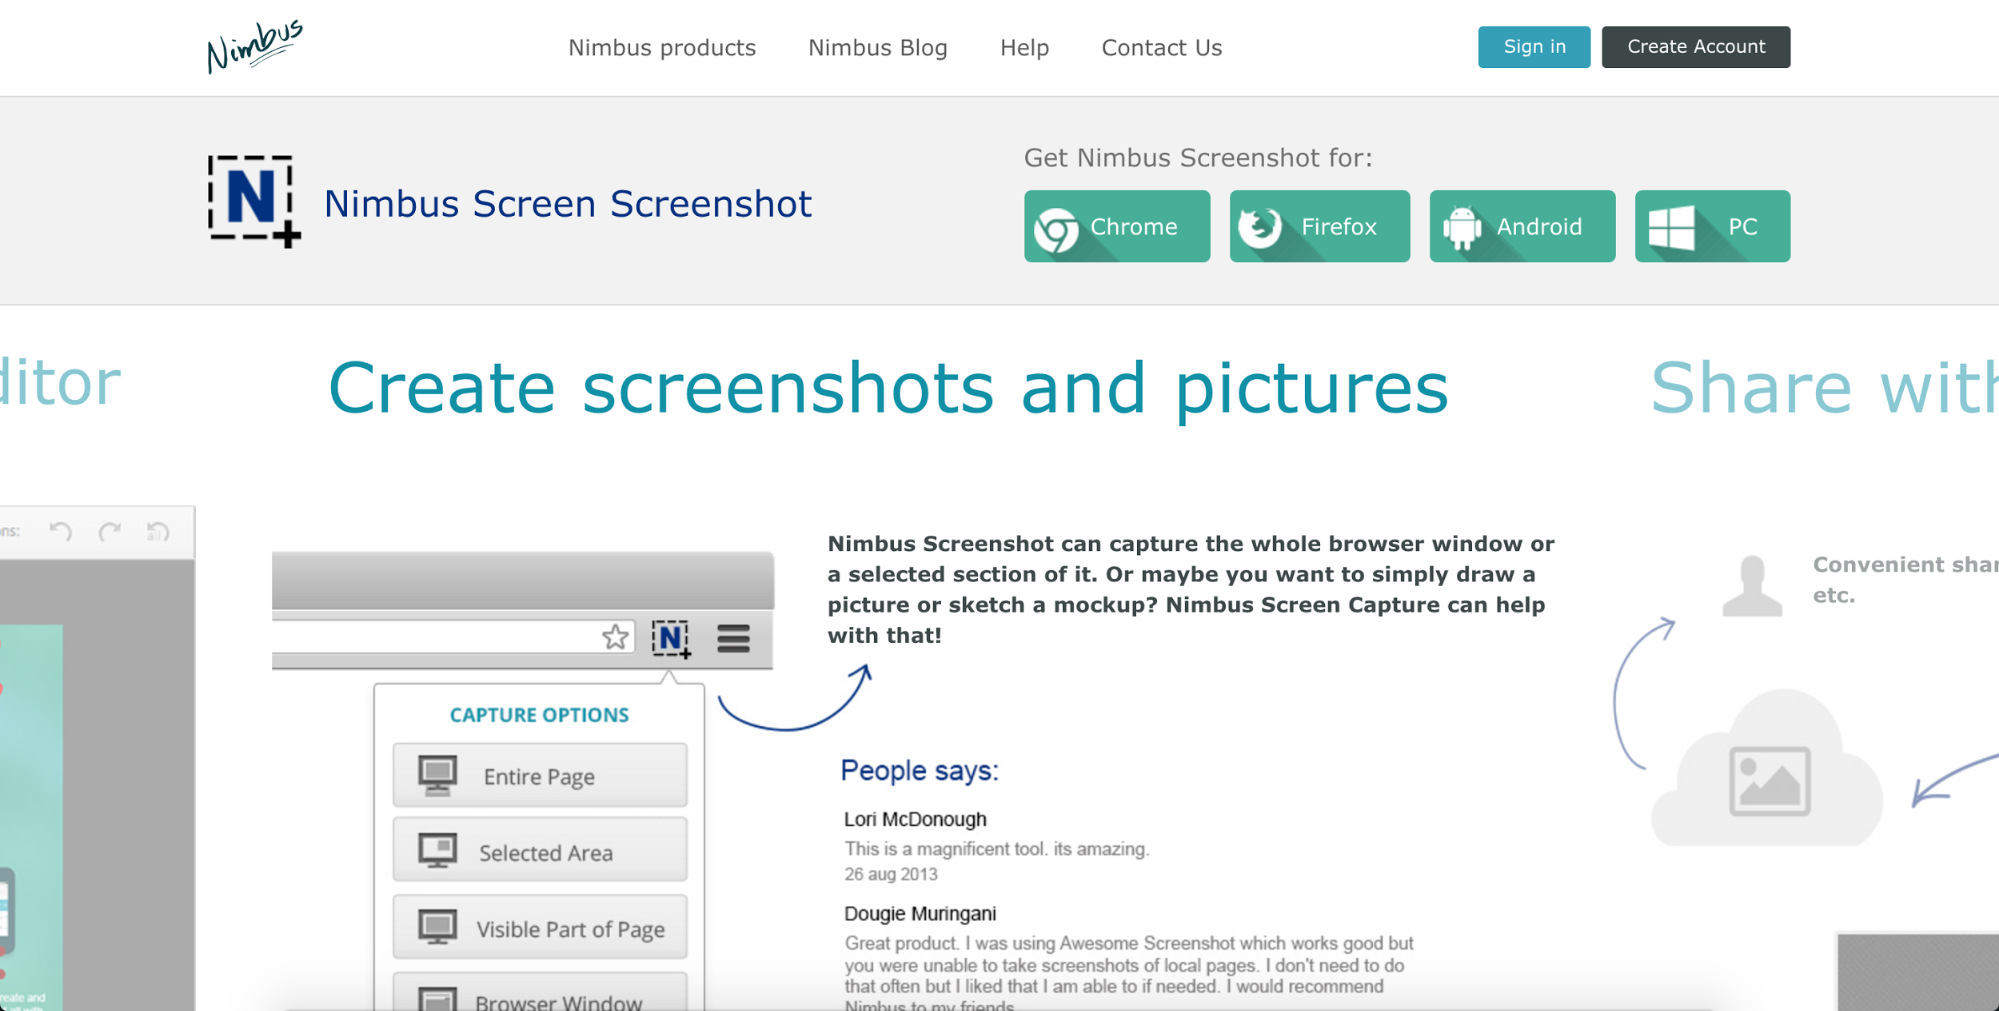Click the Create Account button
This screenshot has width=1999, height=1011.
pyautogui.click(x=1696, y=47)
